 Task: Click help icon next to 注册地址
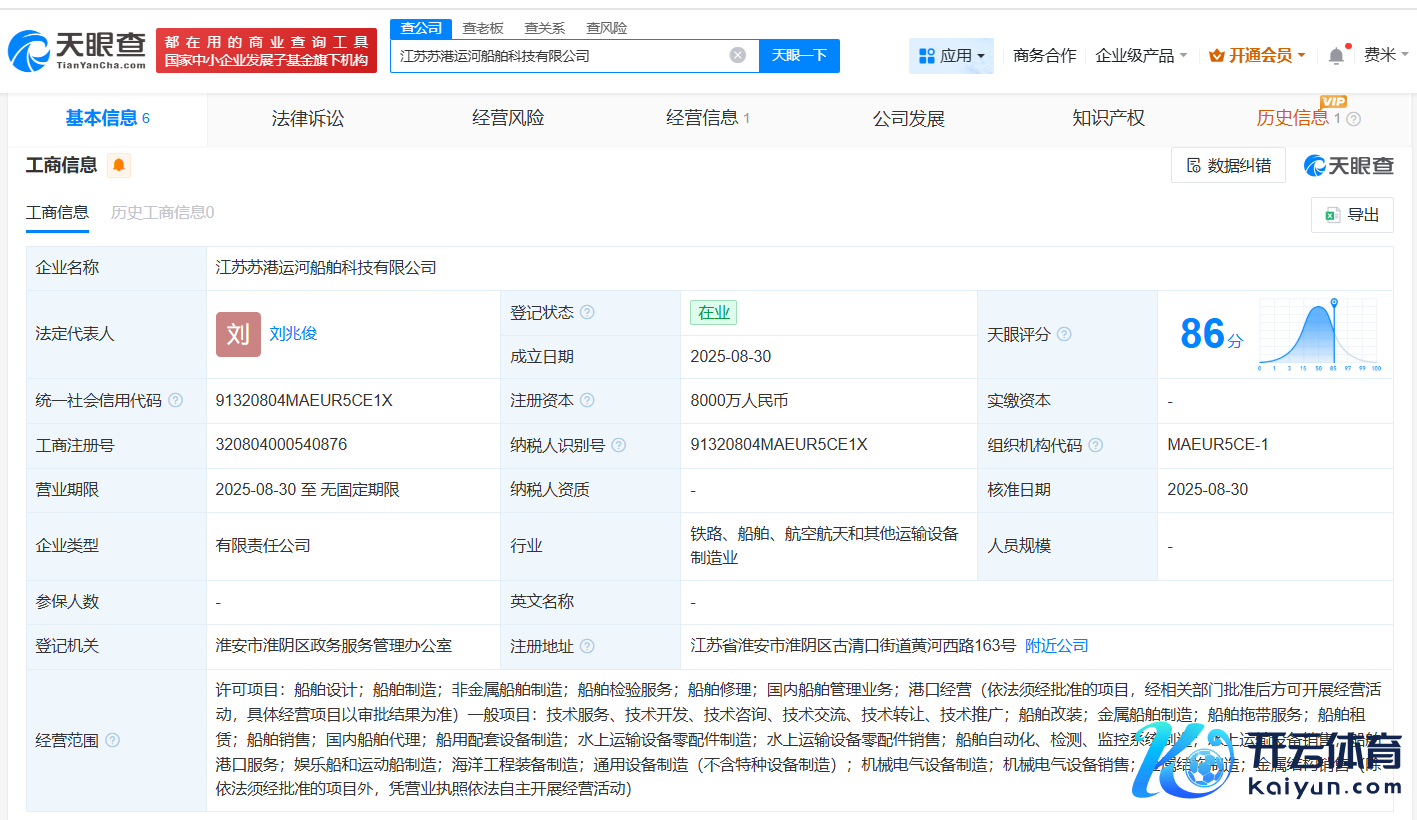tap(587, 646)
